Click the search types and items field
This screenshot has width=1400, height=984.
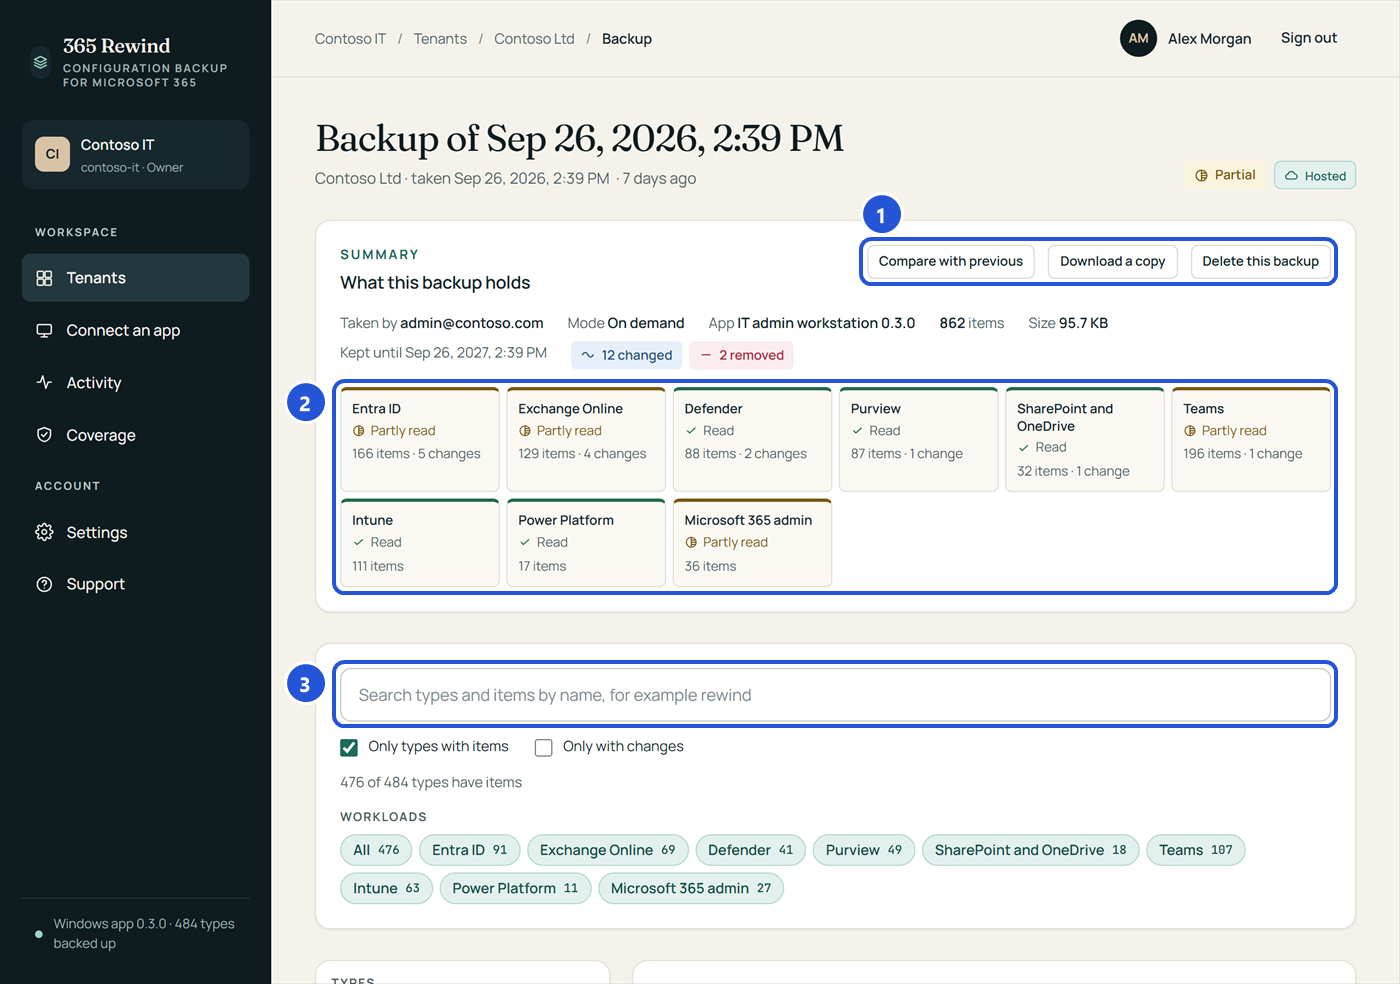tap(835, 695)
